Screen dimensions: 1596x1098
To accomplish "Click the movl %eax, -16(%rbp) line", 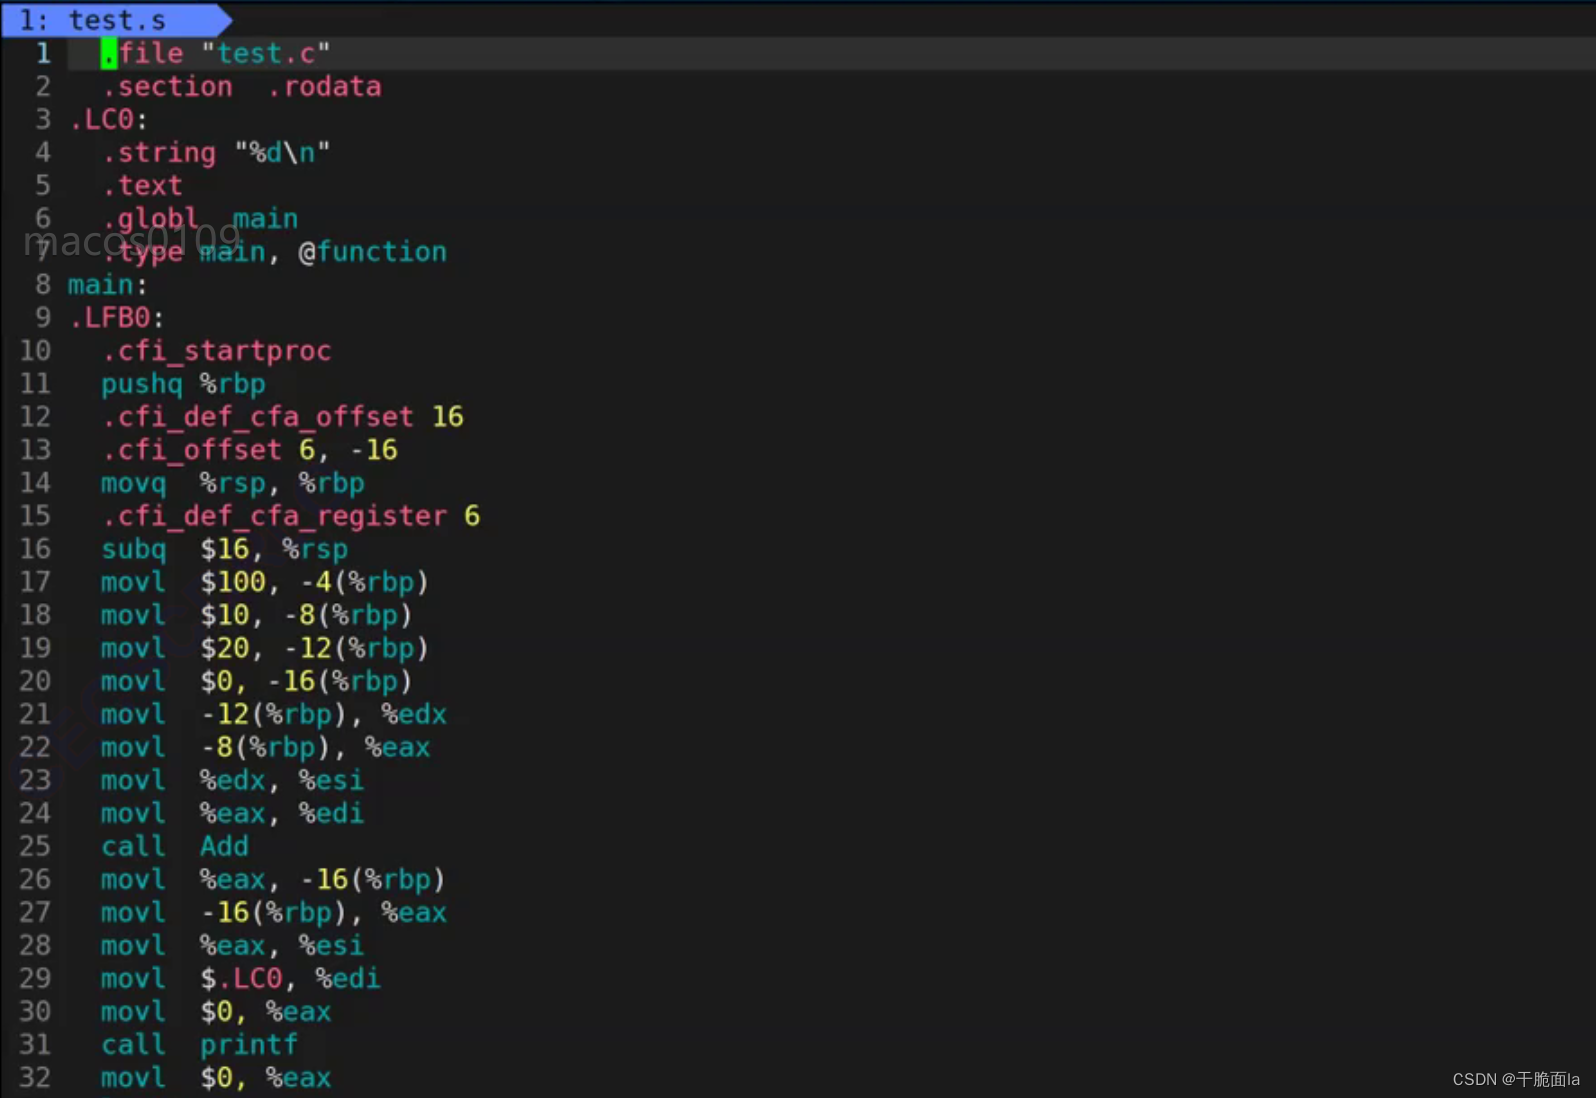I will pyautogui.click(x=273, y=878).
